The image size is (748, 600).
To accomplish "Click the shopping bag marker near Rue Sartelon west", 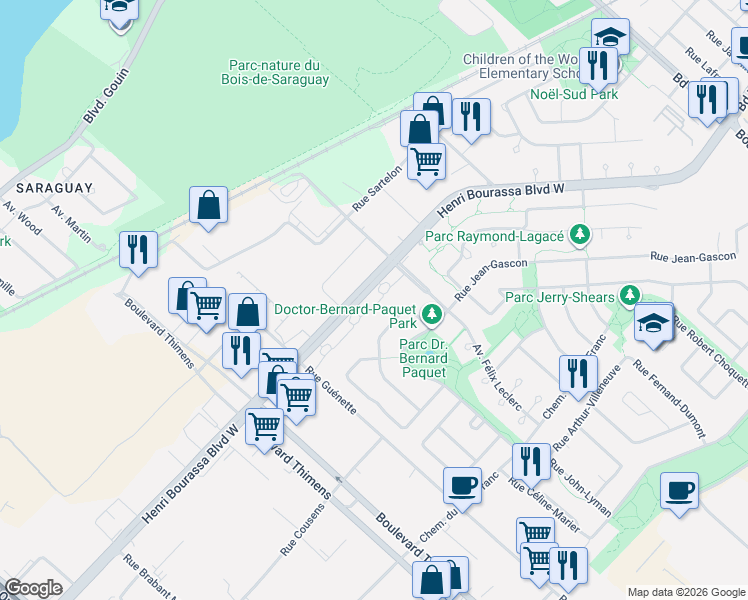I will (208, 206).
